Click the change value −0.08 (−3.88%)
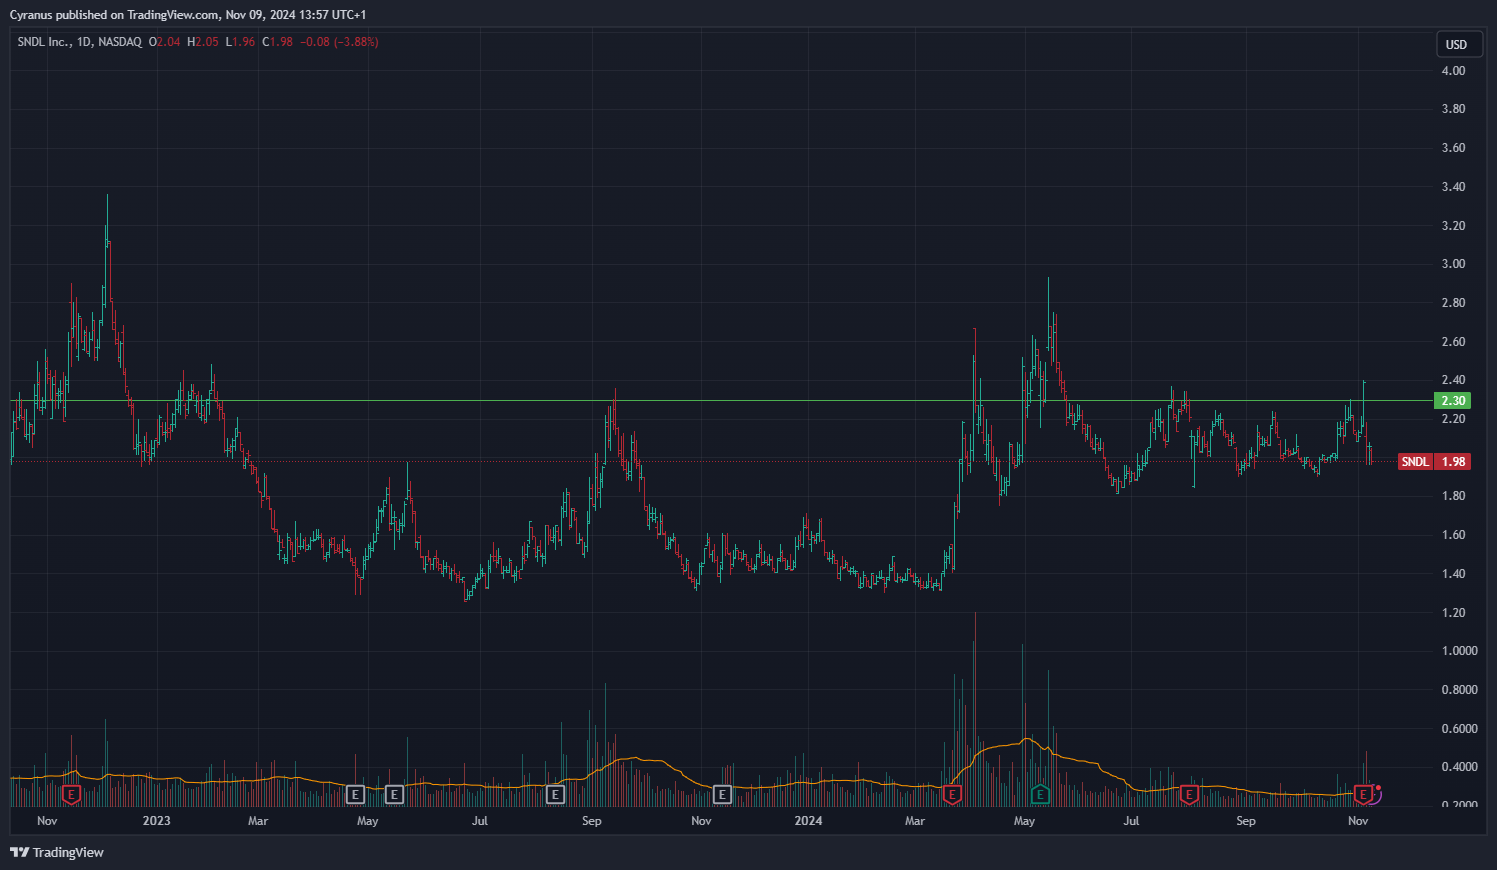1497x870 pixels. (340, 42)
